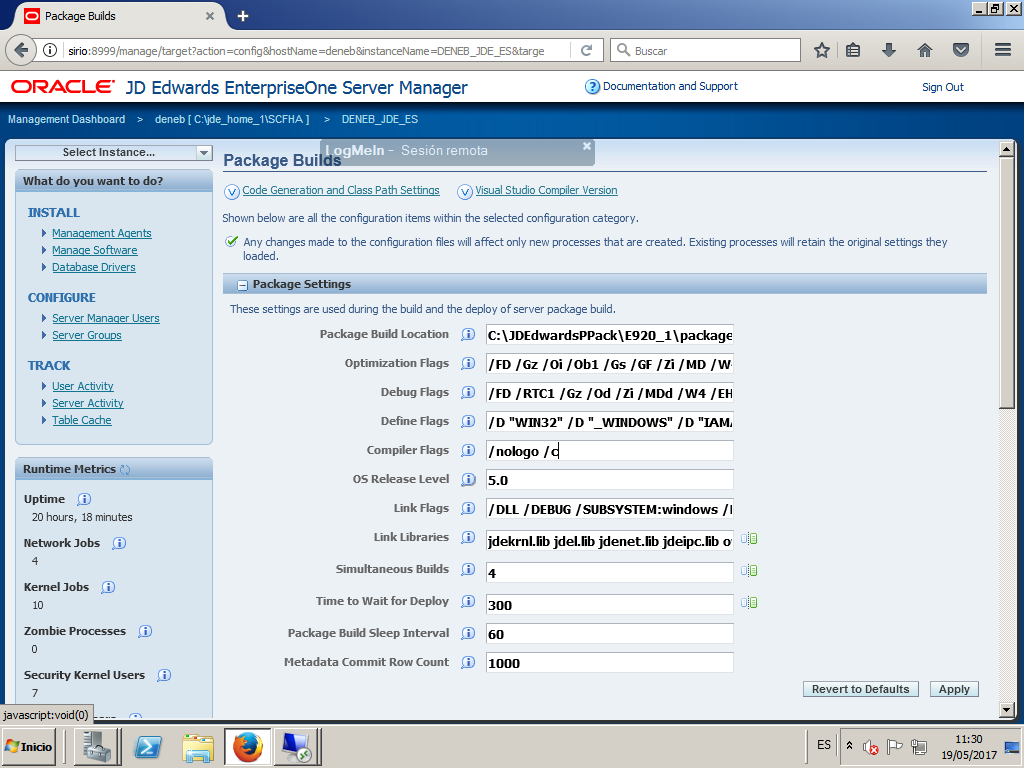Click the Buscar search box
The width and height of the screenshot is (1024, 768).
(705, 50)
